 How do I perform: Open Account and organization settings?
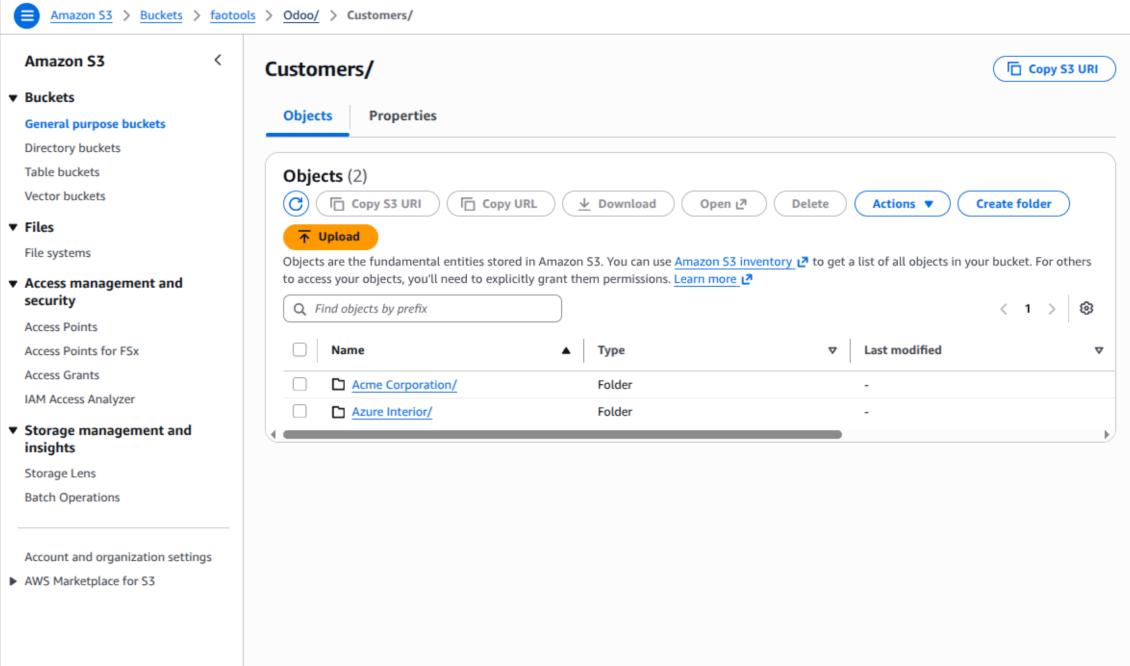118,557
